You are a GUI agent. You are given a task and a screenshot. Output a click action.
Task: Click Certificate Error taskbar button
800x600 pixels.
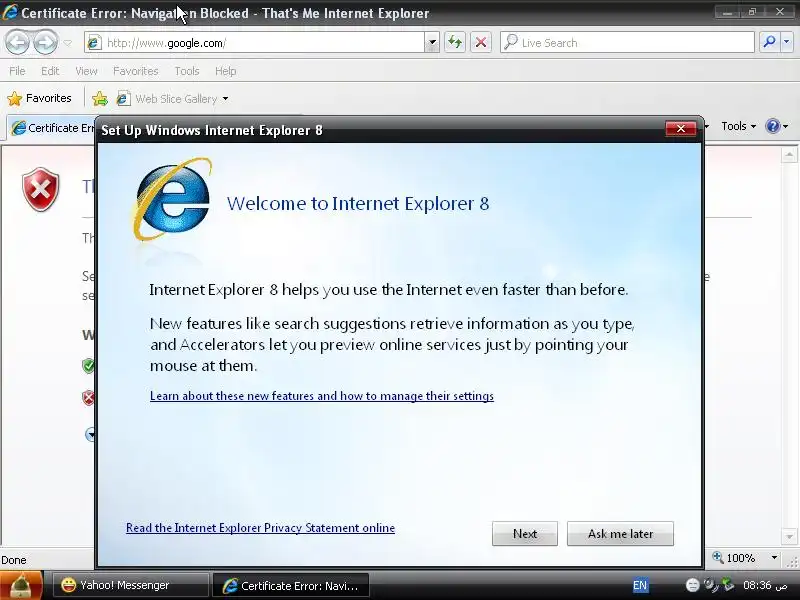(290, 586)
